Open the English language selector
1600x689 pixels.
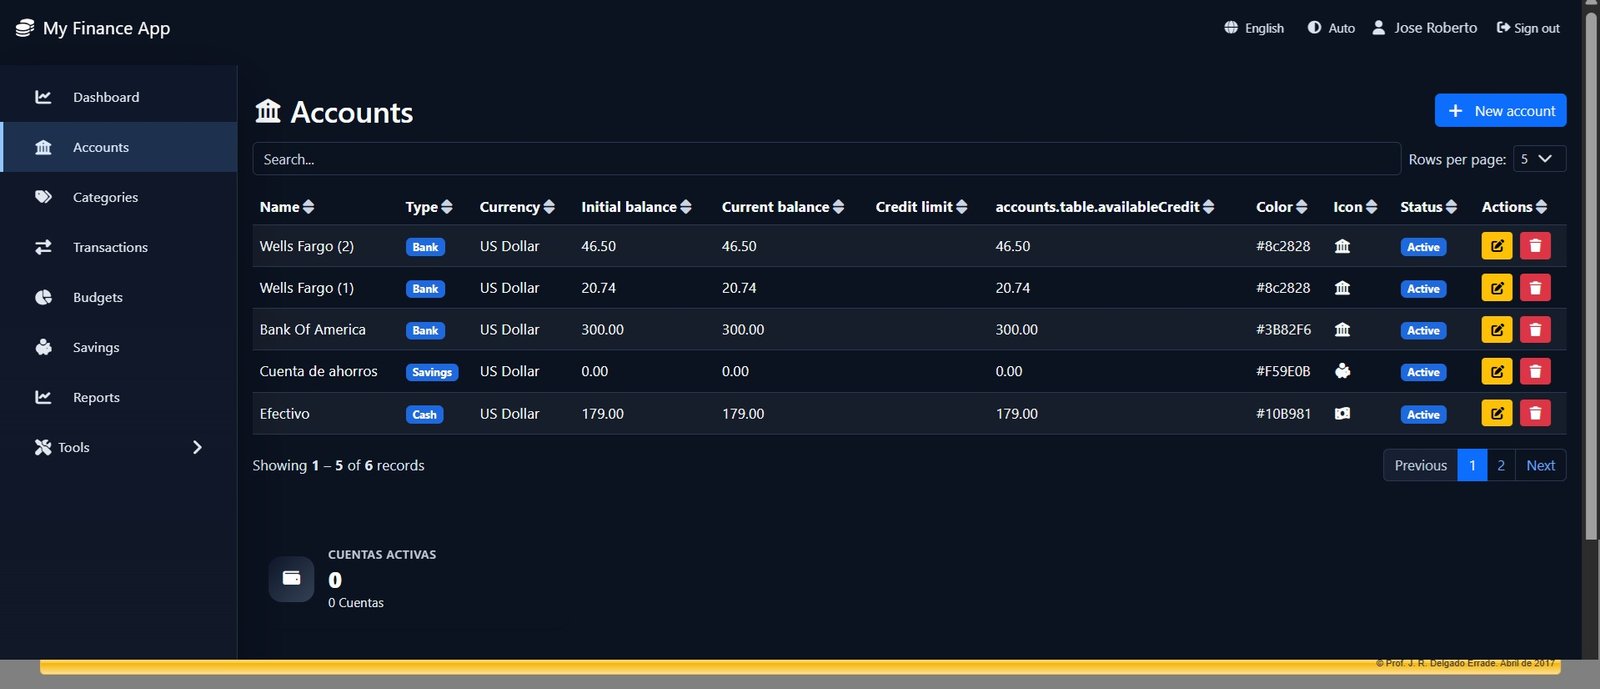coord(1254,28)
